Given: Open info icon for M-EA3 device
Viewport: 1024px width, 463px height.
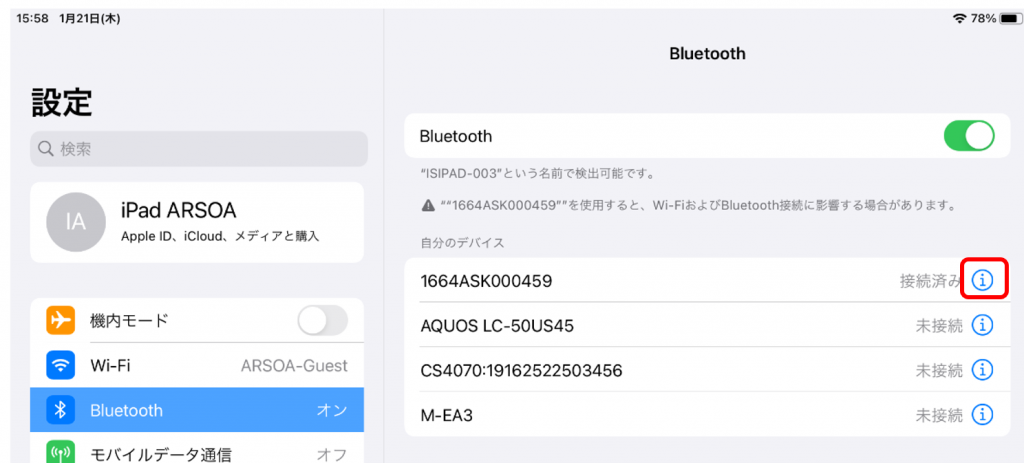Looking at the screenshot, I should (x=983, y=414).
